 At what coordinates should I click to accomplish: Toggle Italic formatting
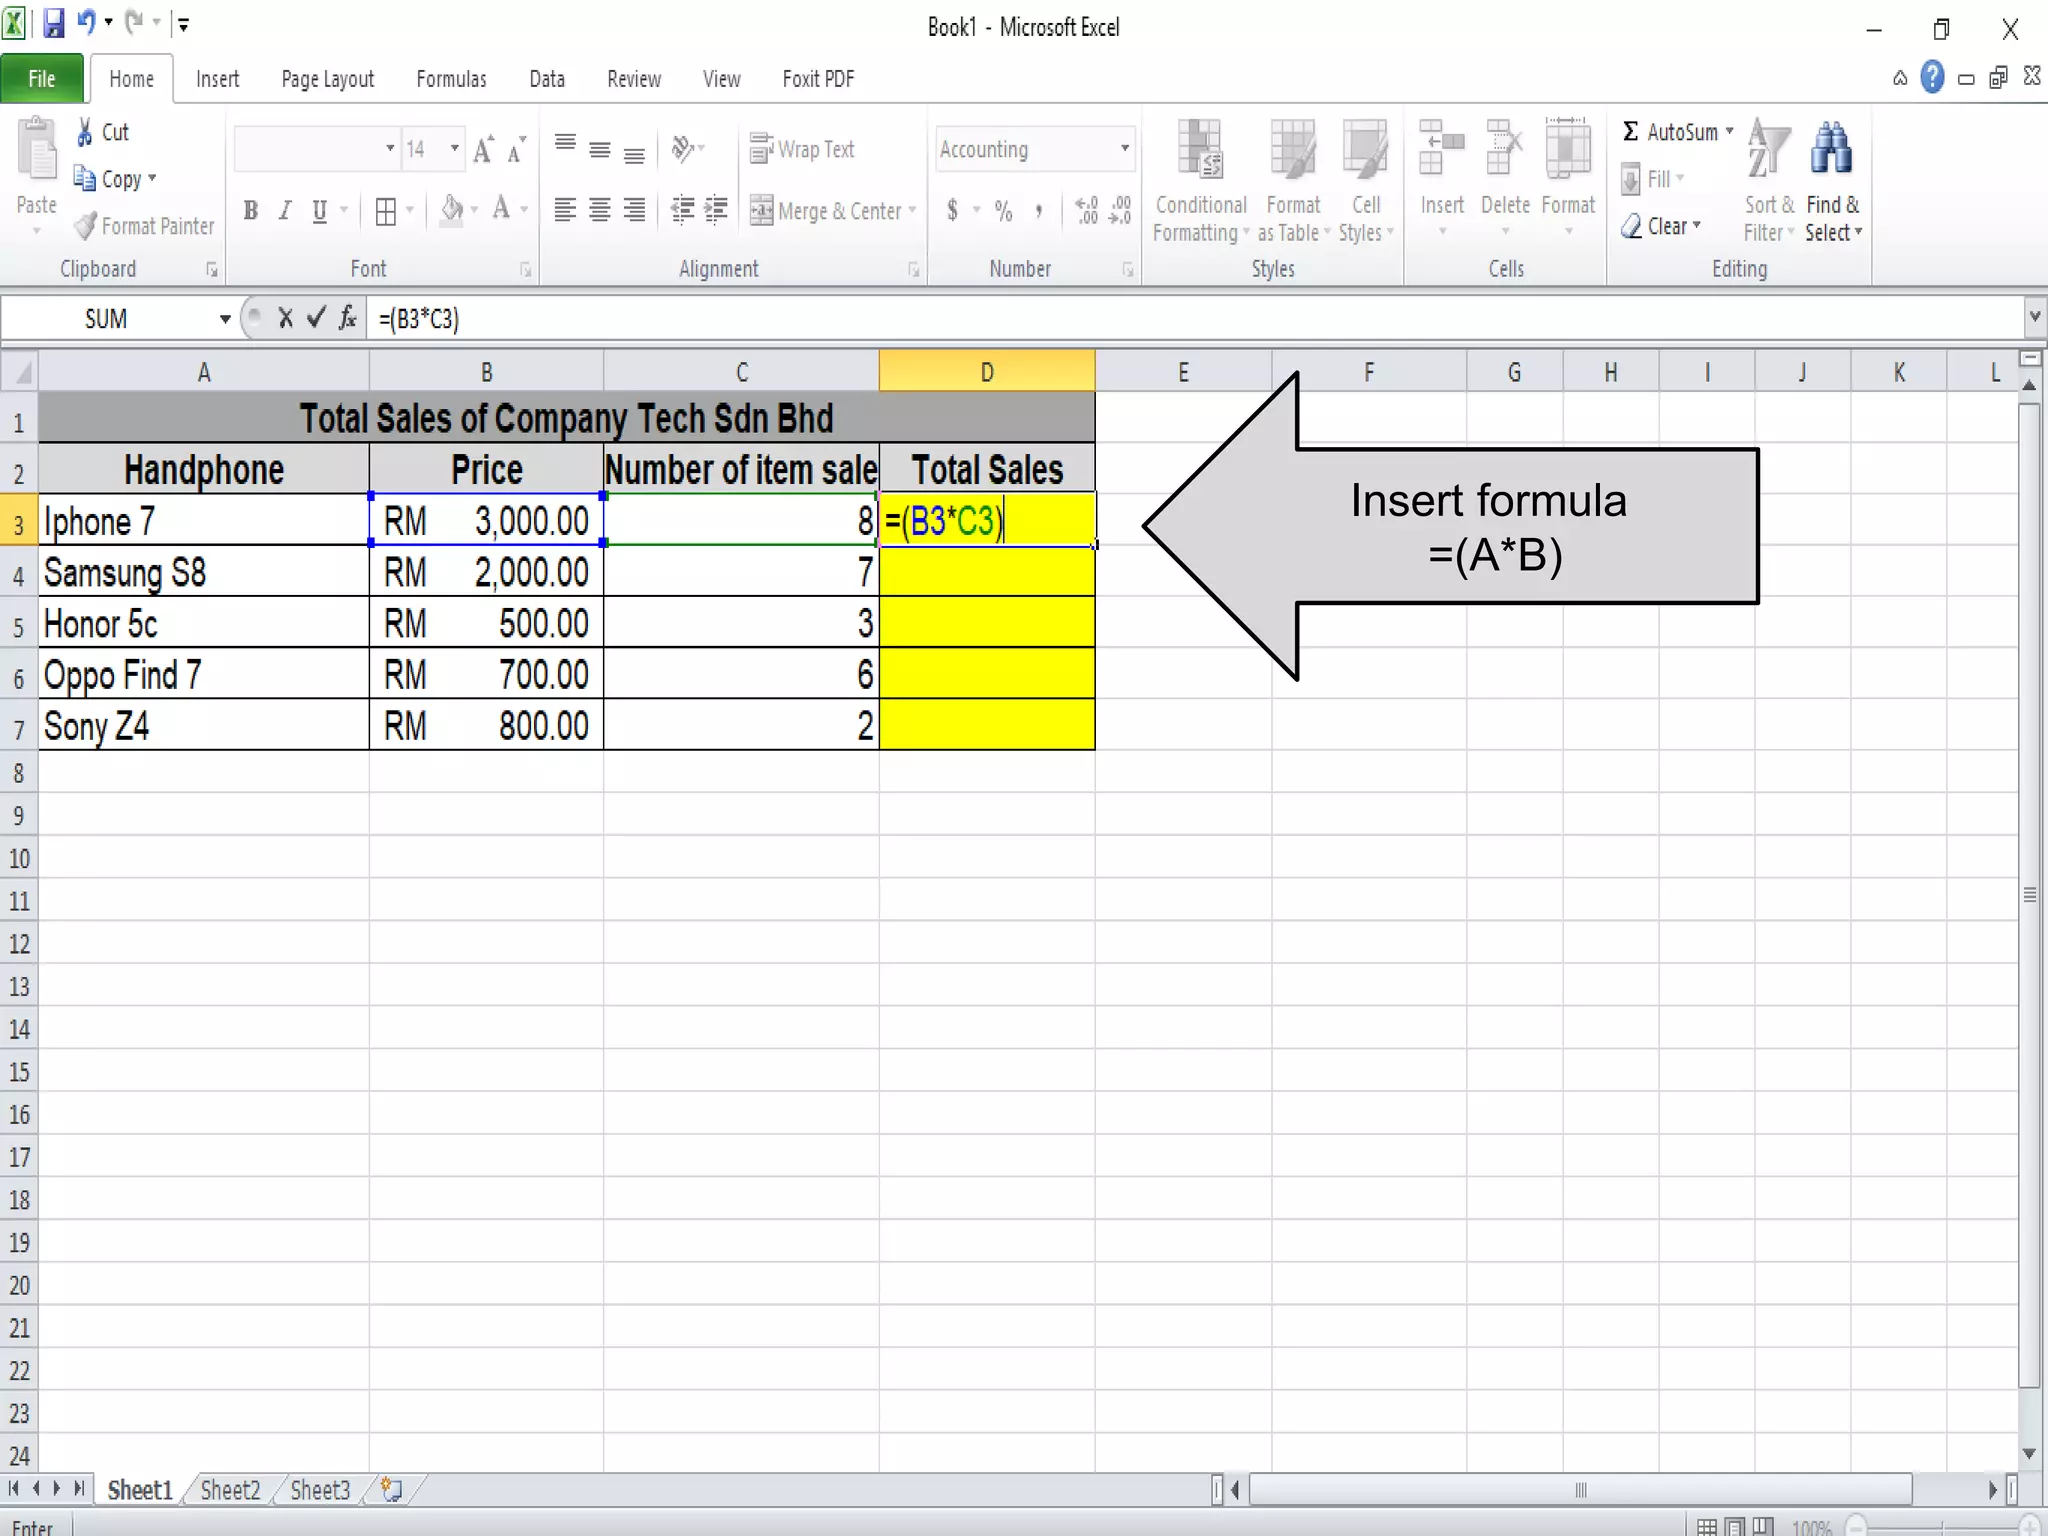(x=285, y=211)
